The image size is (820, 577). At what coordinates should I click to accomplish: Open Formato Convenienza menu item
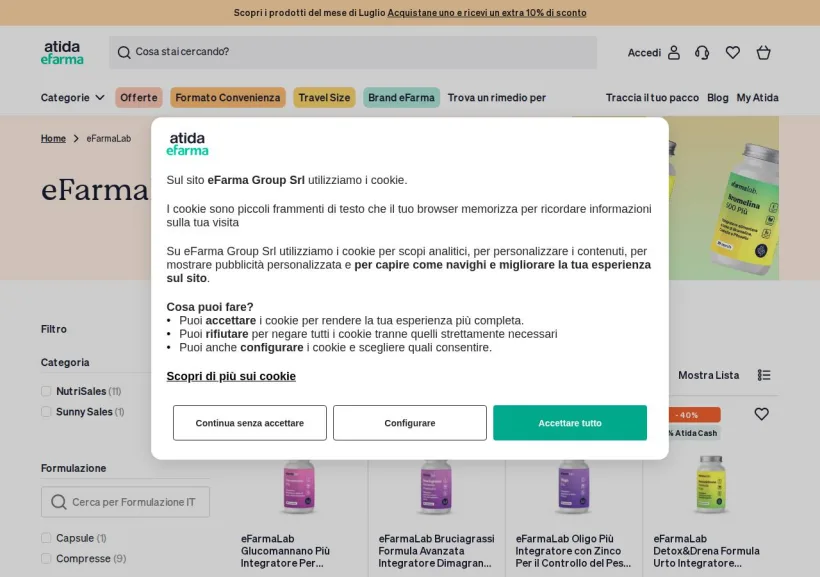227,98
